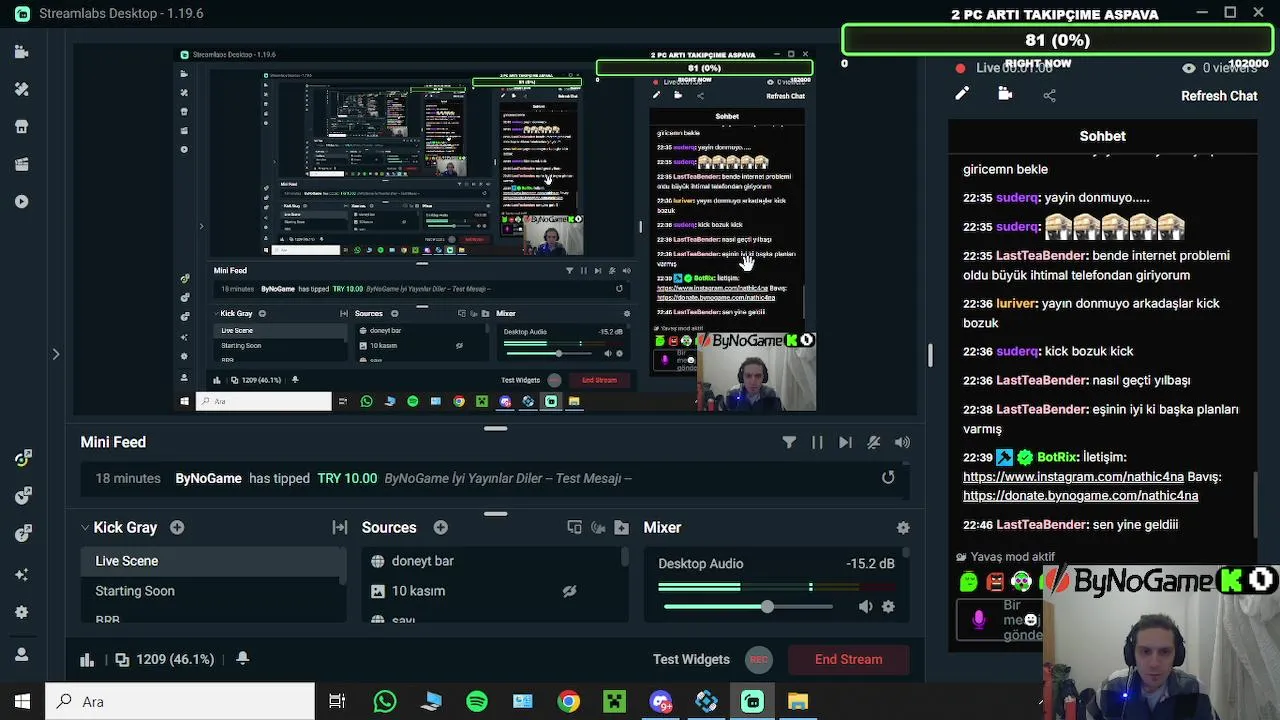Filter events in Mini Feed

click(789, 442)
